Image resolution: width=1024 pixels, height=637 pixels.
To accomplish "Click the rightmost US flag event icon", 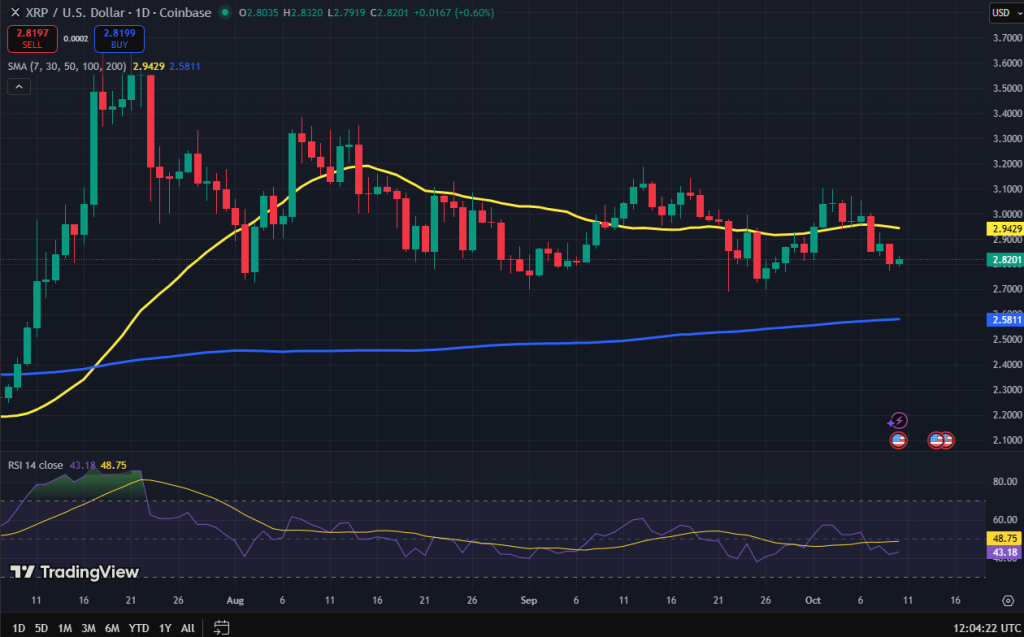I will [946, 440].
